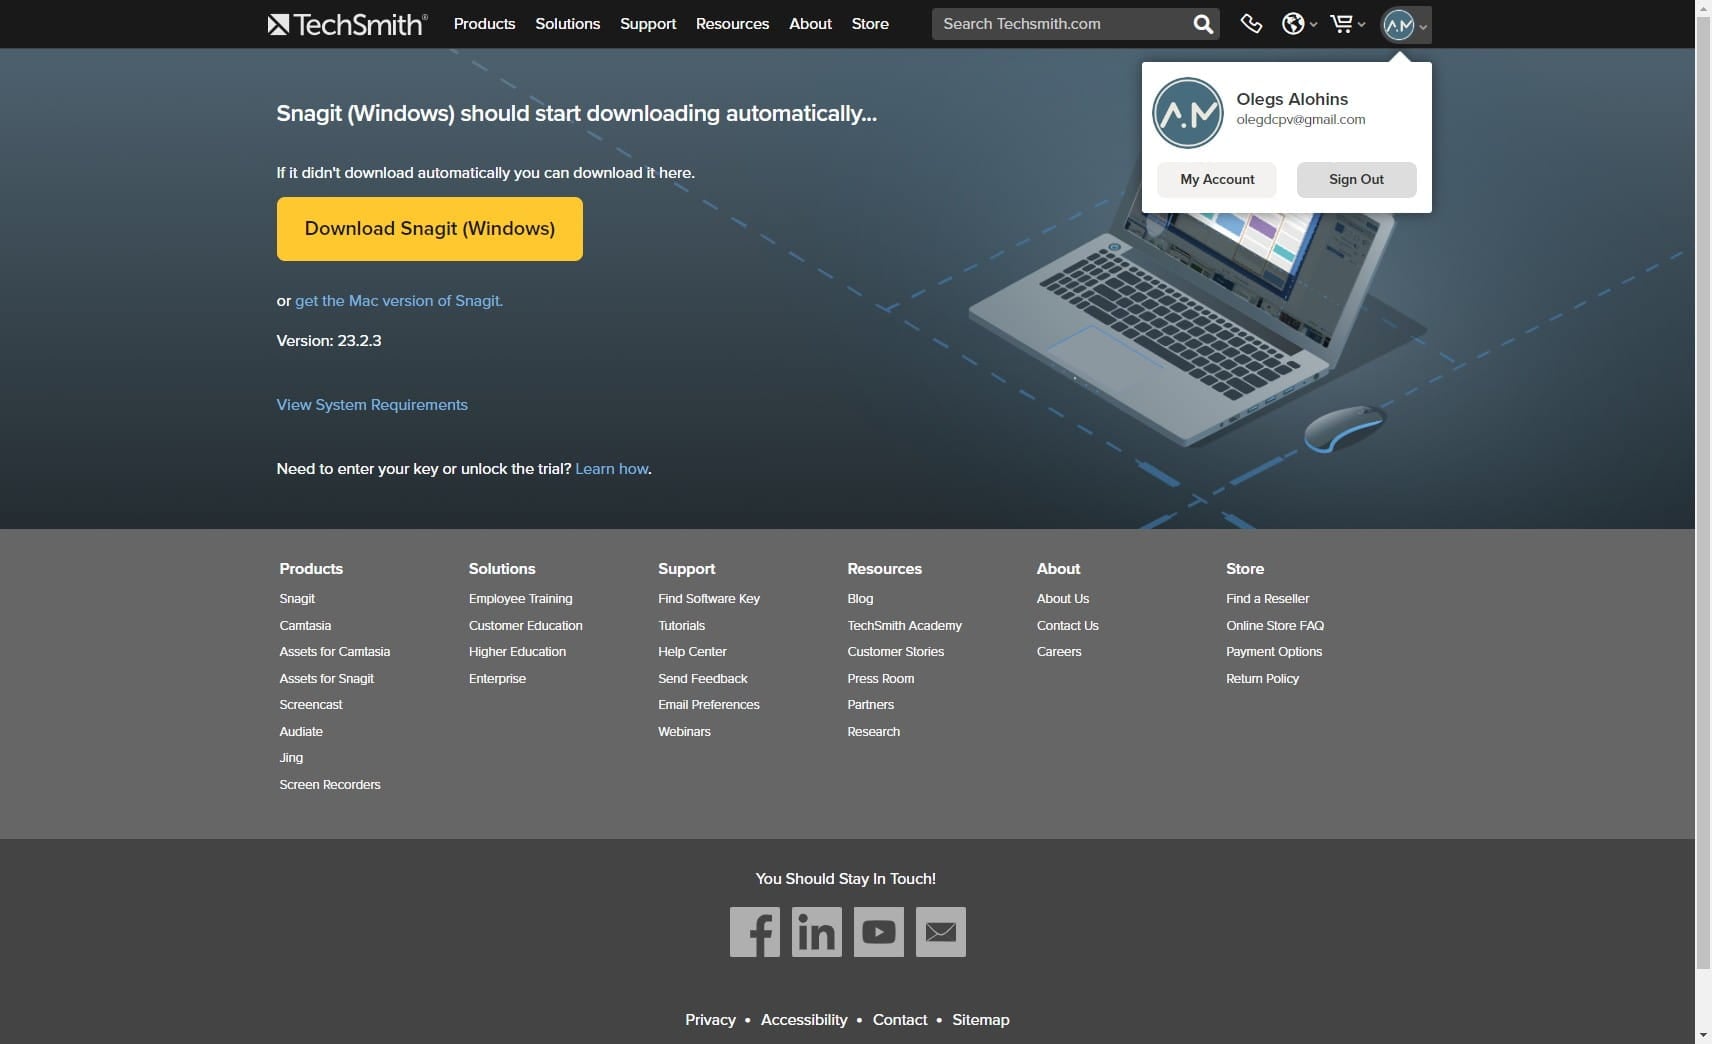Open the About Us footer link
The image size is (1712, 1044).
click(1063, 599)
